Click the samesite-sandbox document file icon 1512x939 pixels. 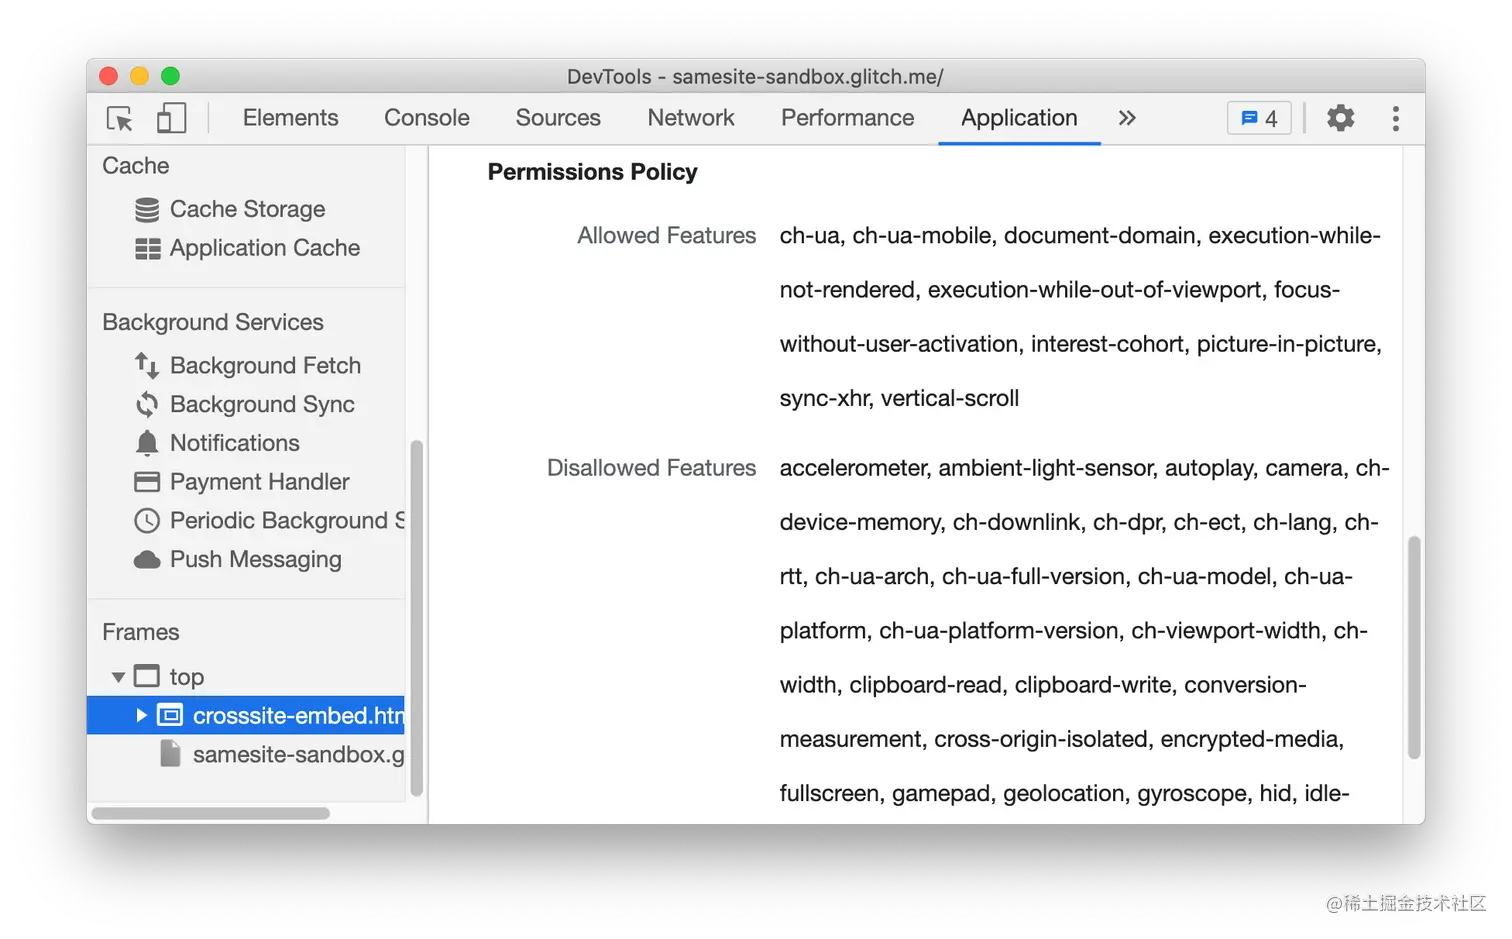pyautogui.click(x=171, y=754)
